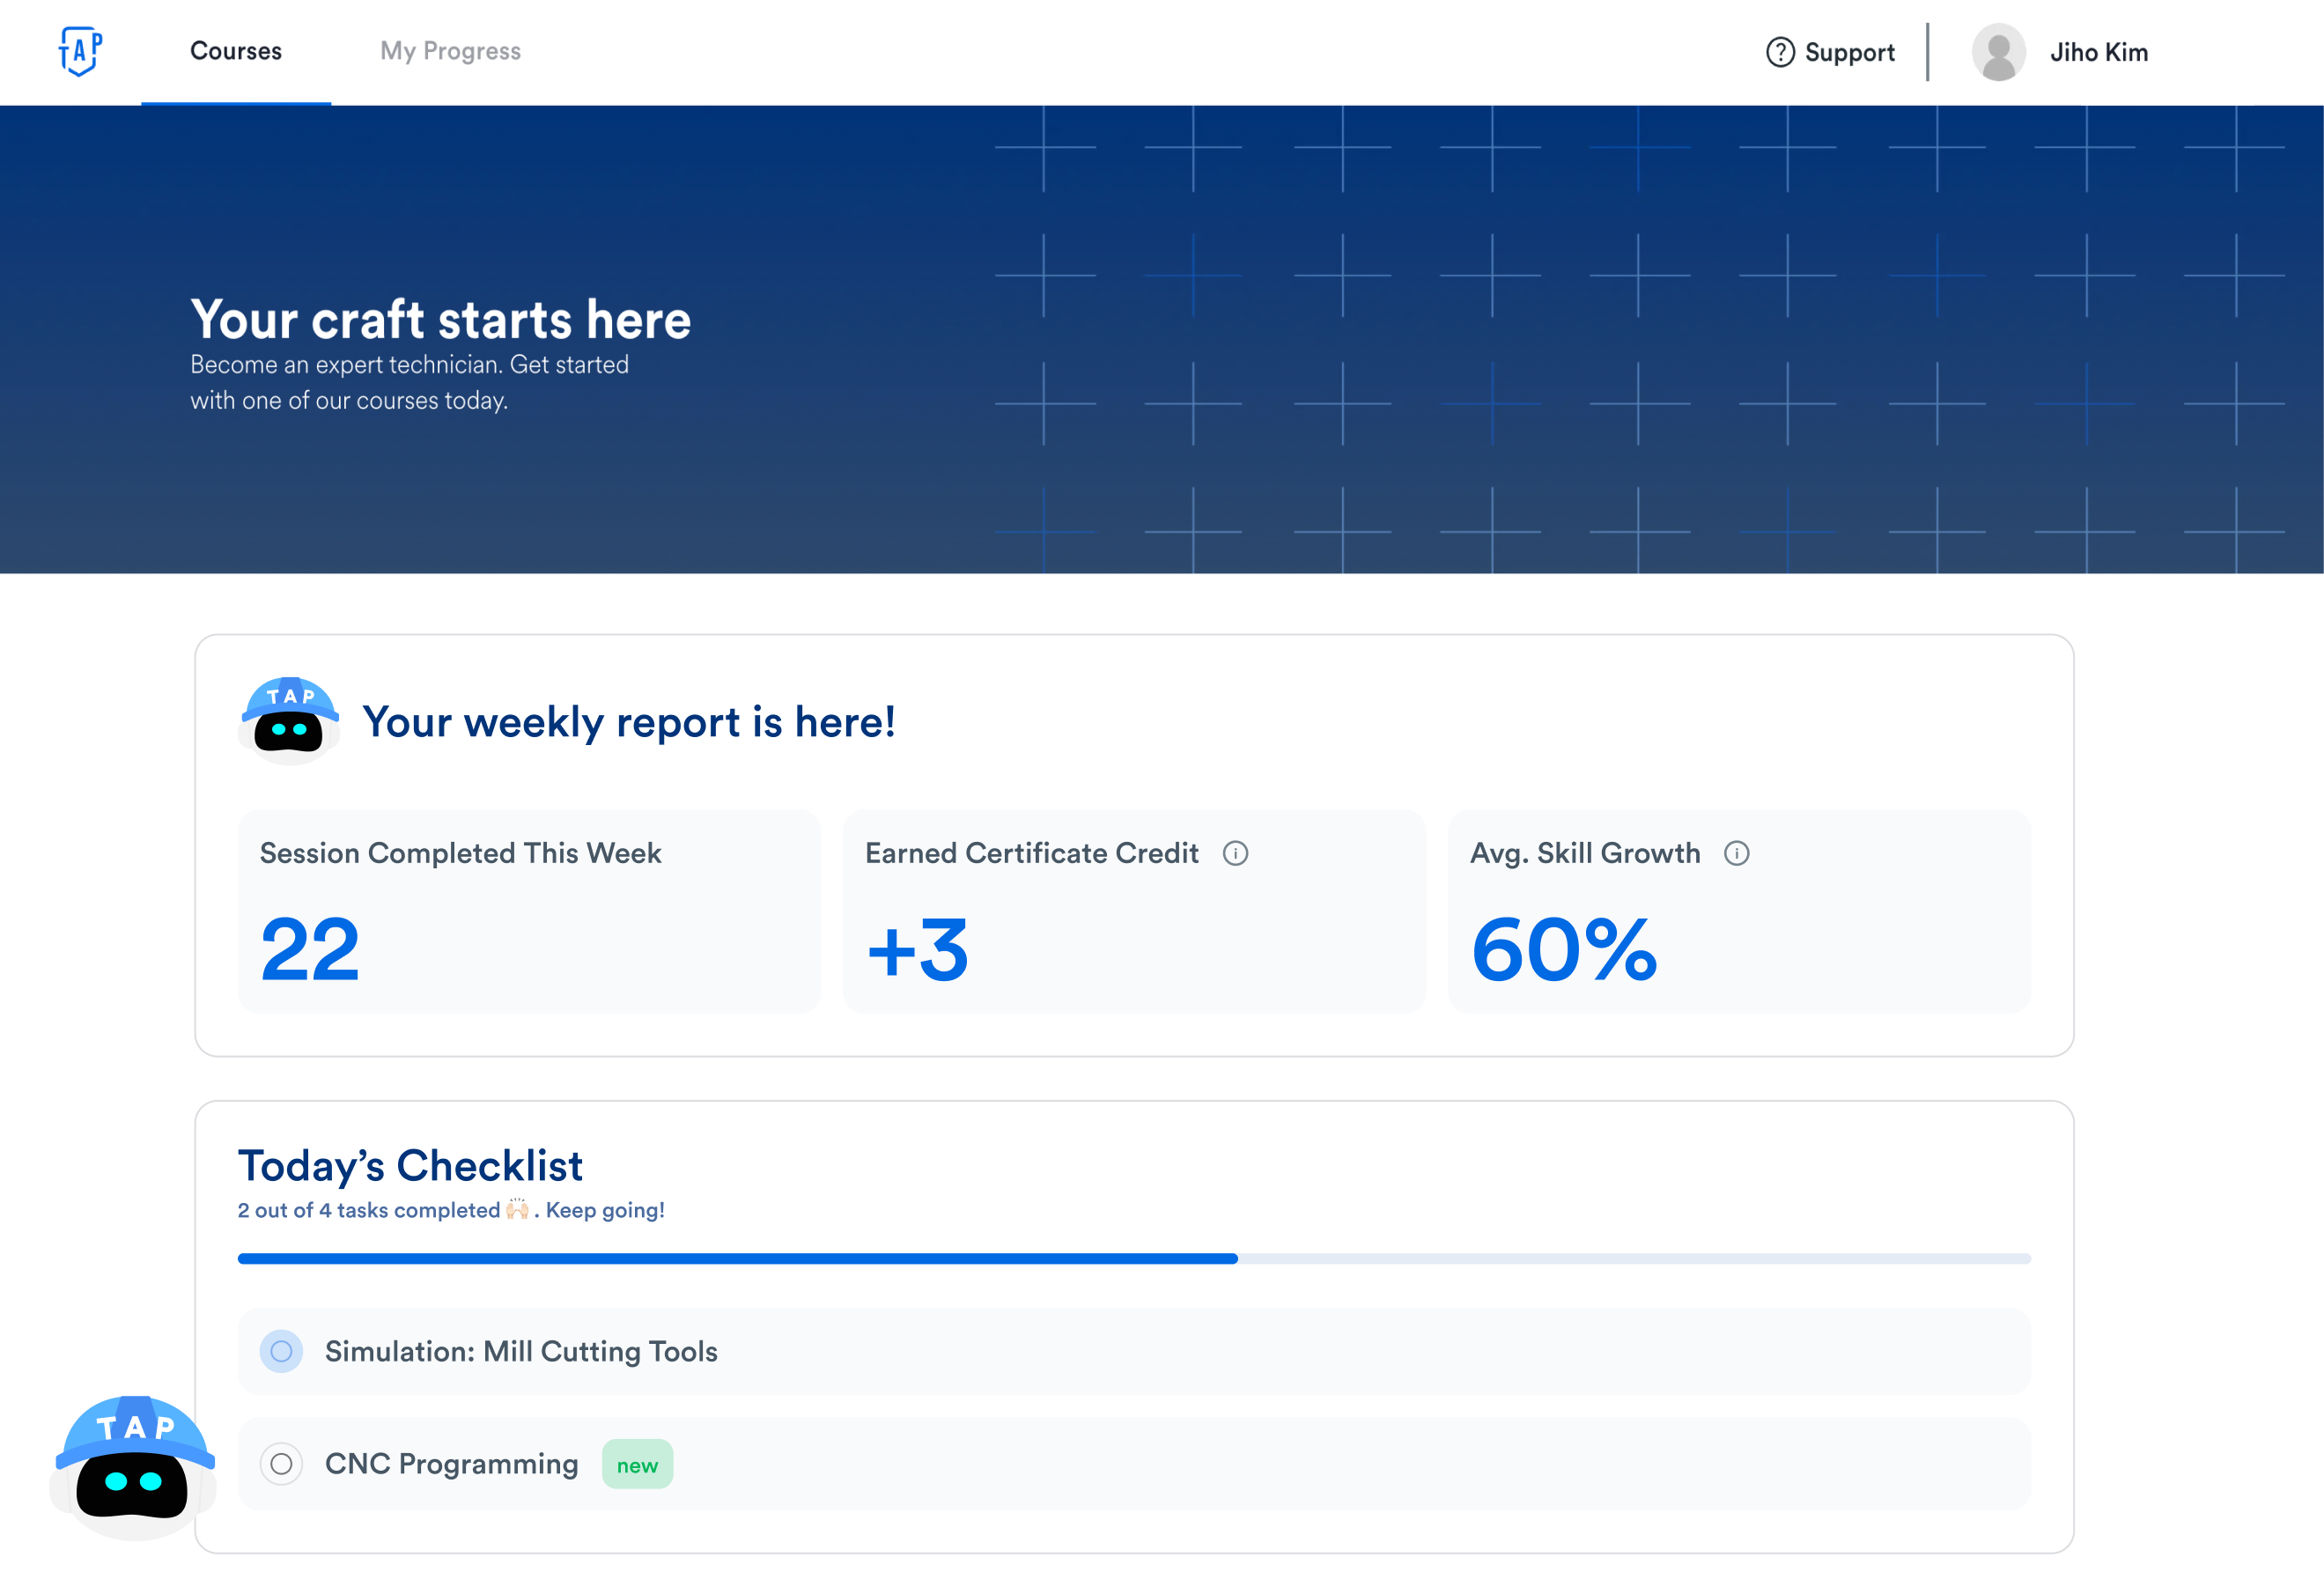The image size is (2324, 1594).
Task: Click TAP robot mascot in weekly report
Action: click(x=289, y=721)
